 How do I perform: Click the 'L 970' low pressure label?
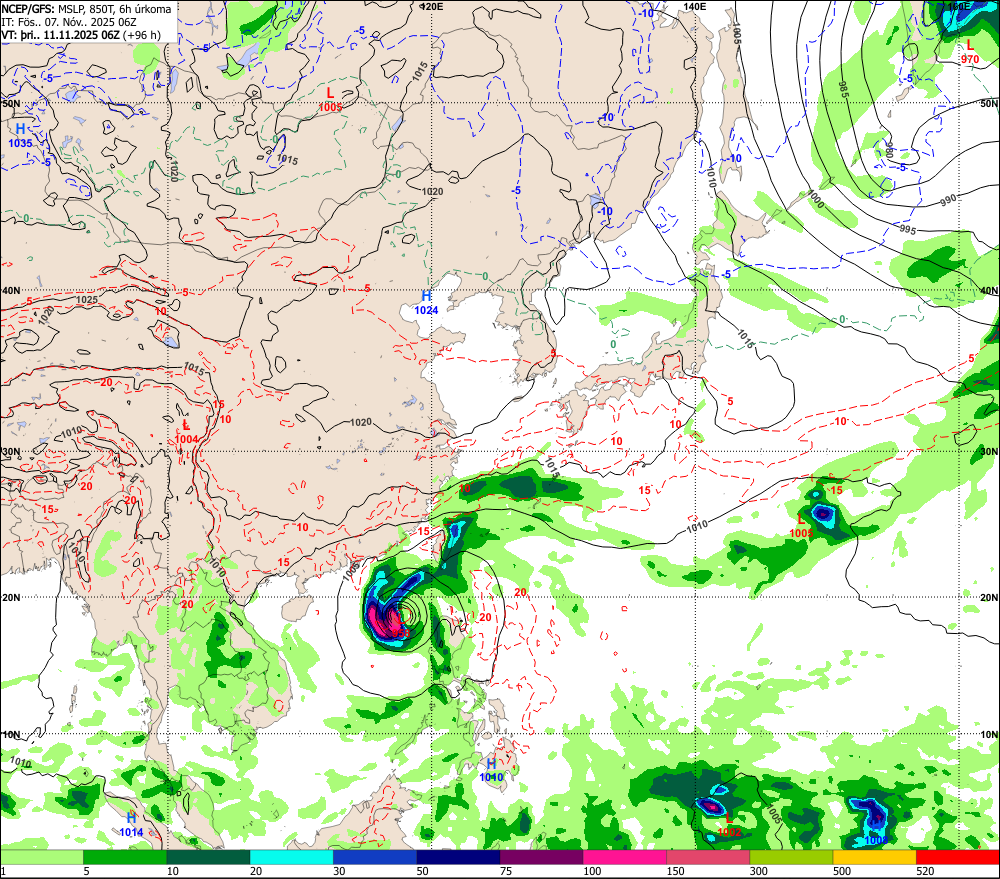(x=970, y=52)
